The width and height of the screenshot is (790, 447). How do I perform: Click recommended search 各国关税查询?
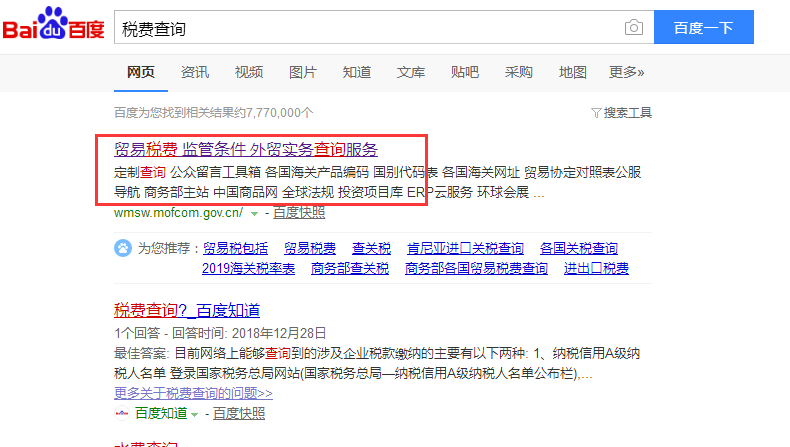tap(578, 248)
